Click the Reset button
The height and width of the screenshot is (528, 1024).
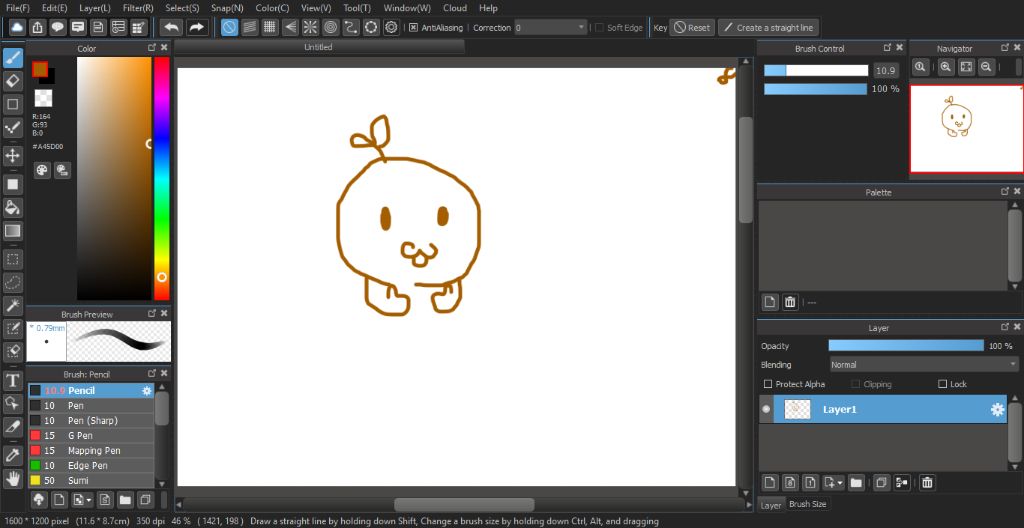pyautogui.click(x=692, y=27)
